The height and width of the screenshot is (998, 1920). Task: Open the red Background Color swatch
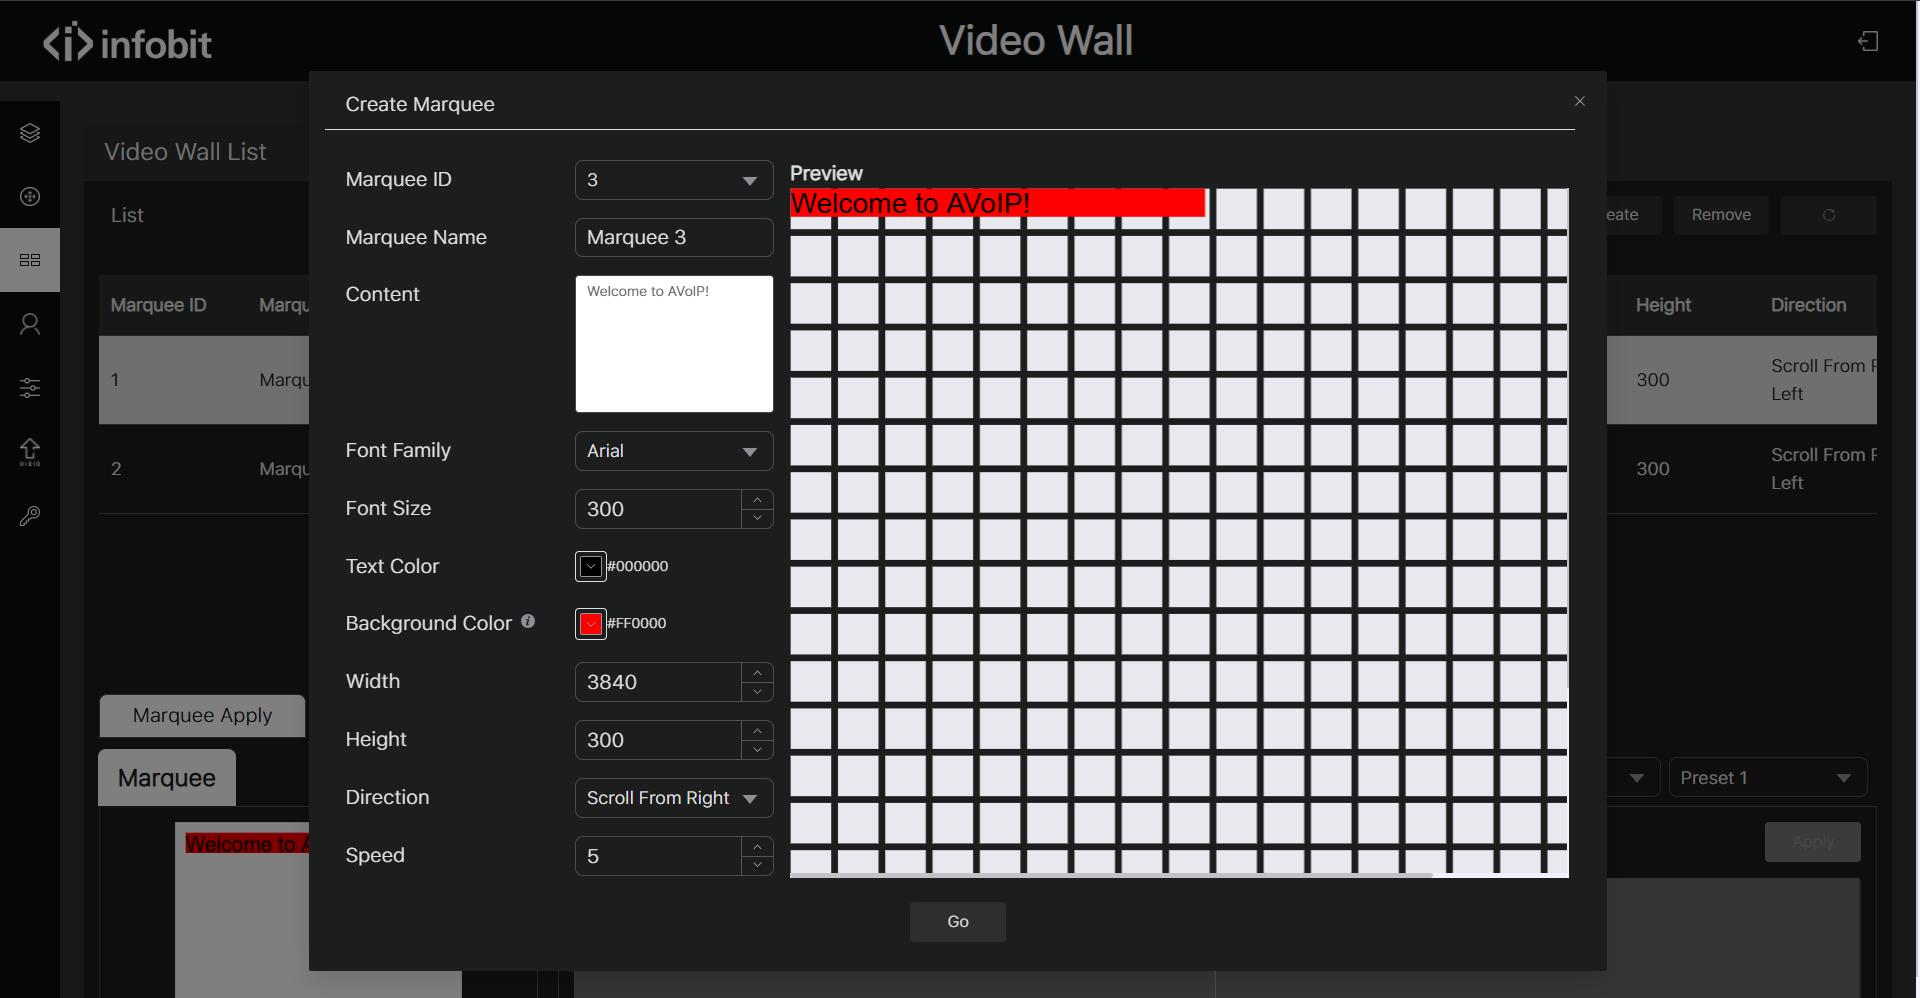(x=591, y=623)
